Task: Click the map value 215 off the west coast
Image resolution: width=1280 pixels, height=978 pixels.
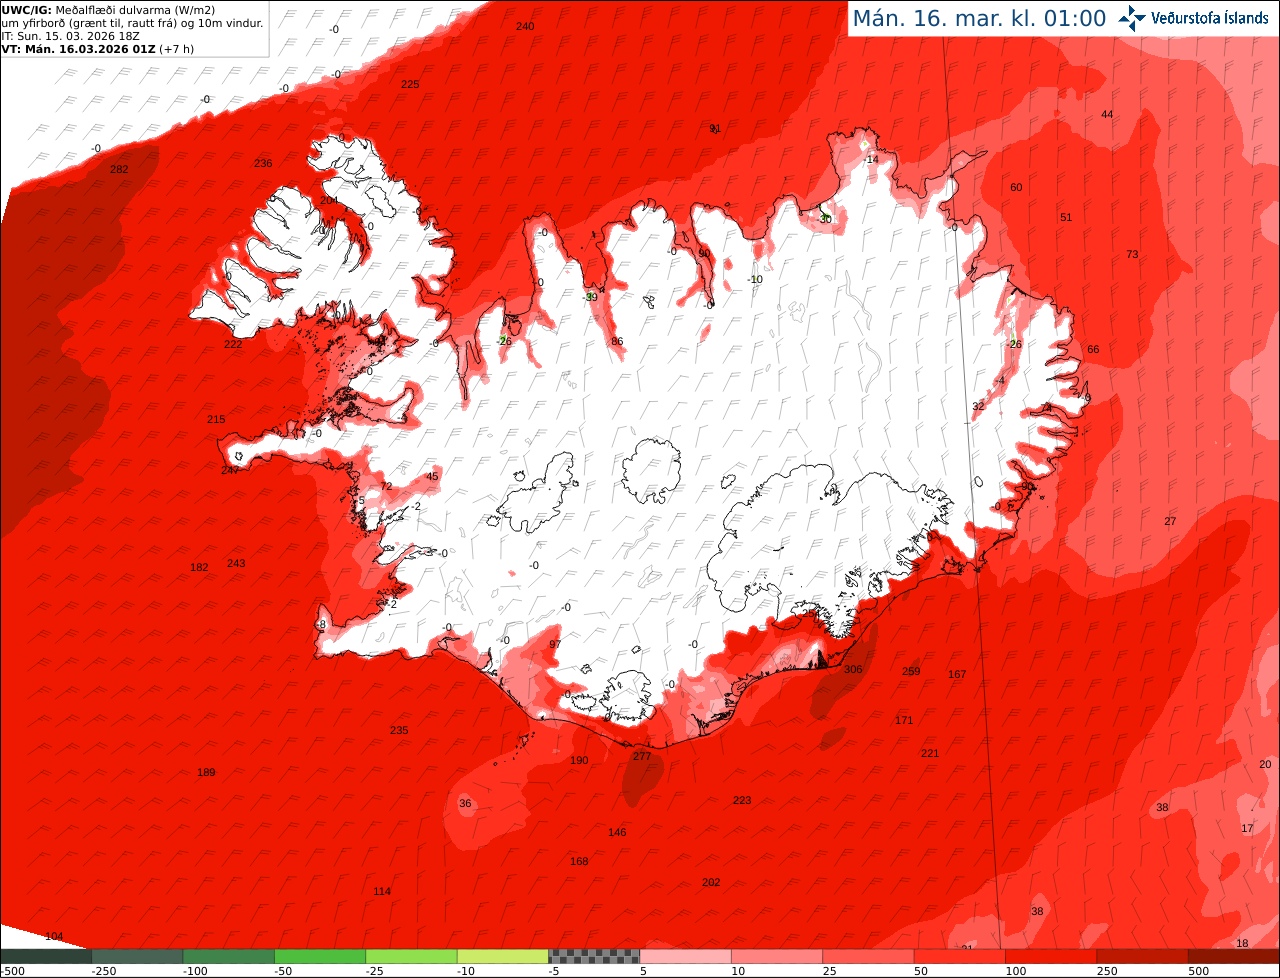Action: coord(216,419)
